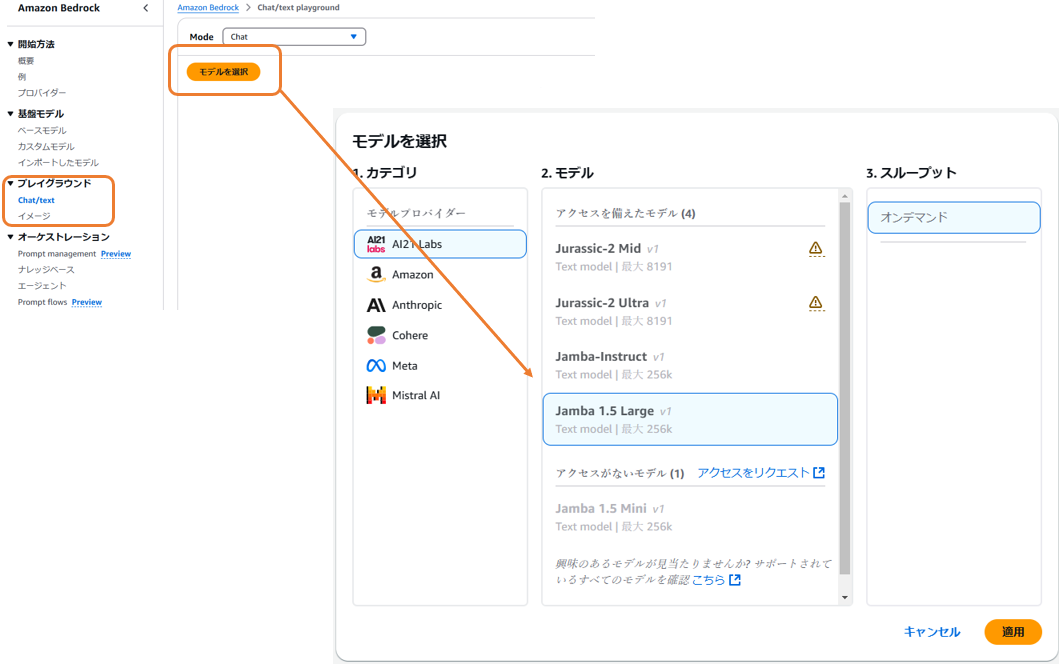
Task: Open プロバイダー in the sidebar
Action: [x=42, y=93]
